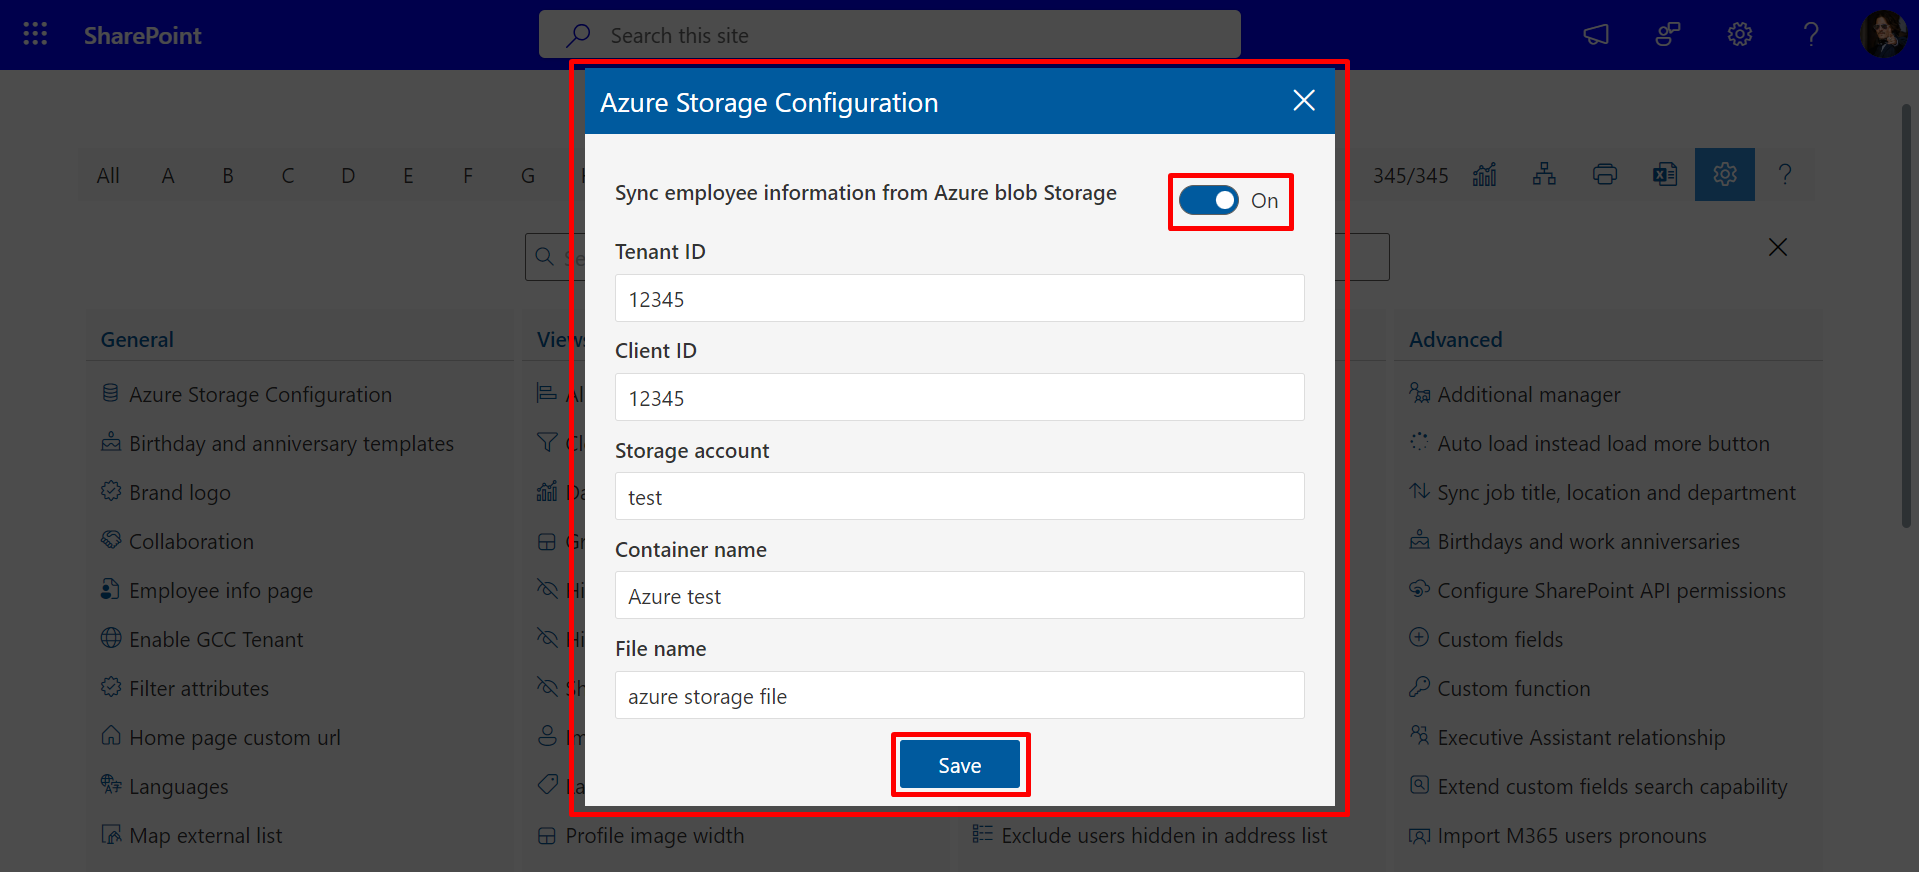Open Configure SharePoint API permissions
The width and height of the screenshot is (1919, 872).
(1611, 591)
